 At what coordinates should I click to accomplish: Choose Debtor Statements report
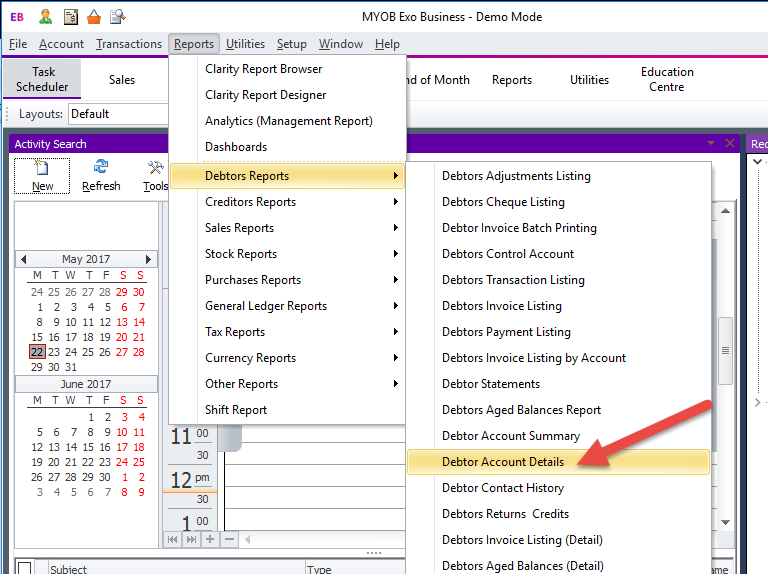tap(558, 383)
